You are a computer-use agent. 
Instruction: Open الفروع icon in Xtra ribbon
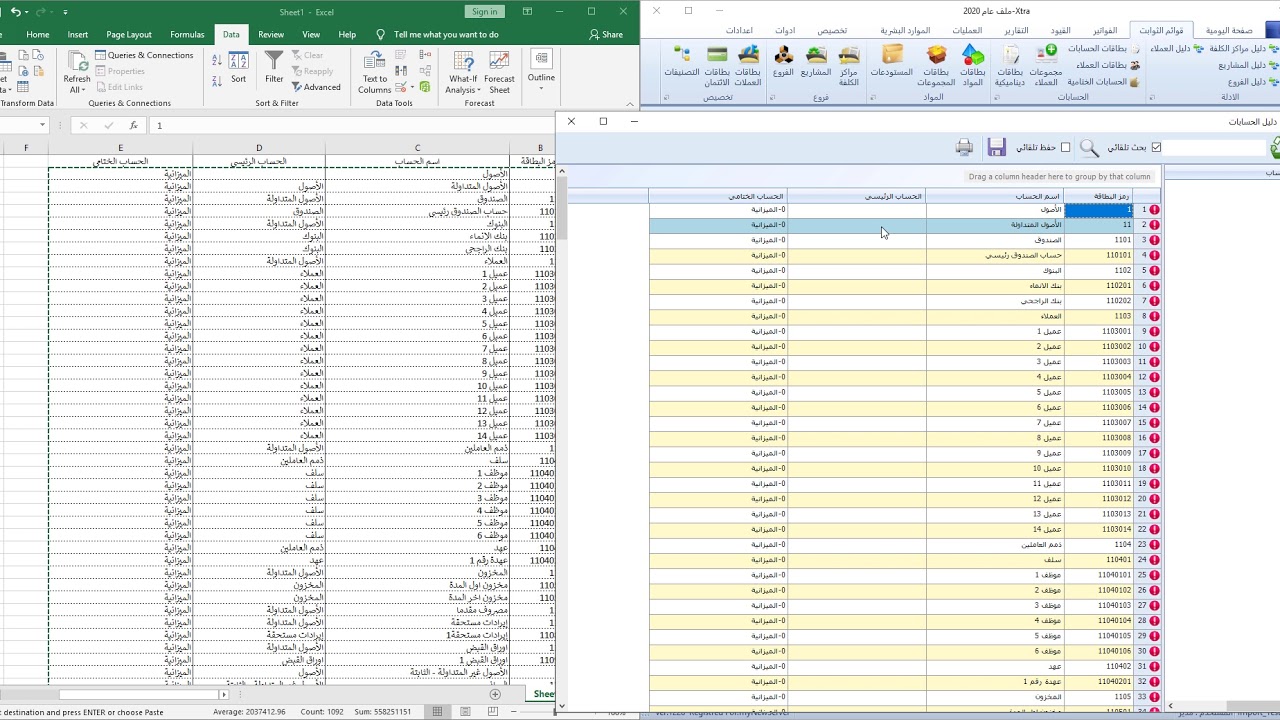tap(783, 60)
